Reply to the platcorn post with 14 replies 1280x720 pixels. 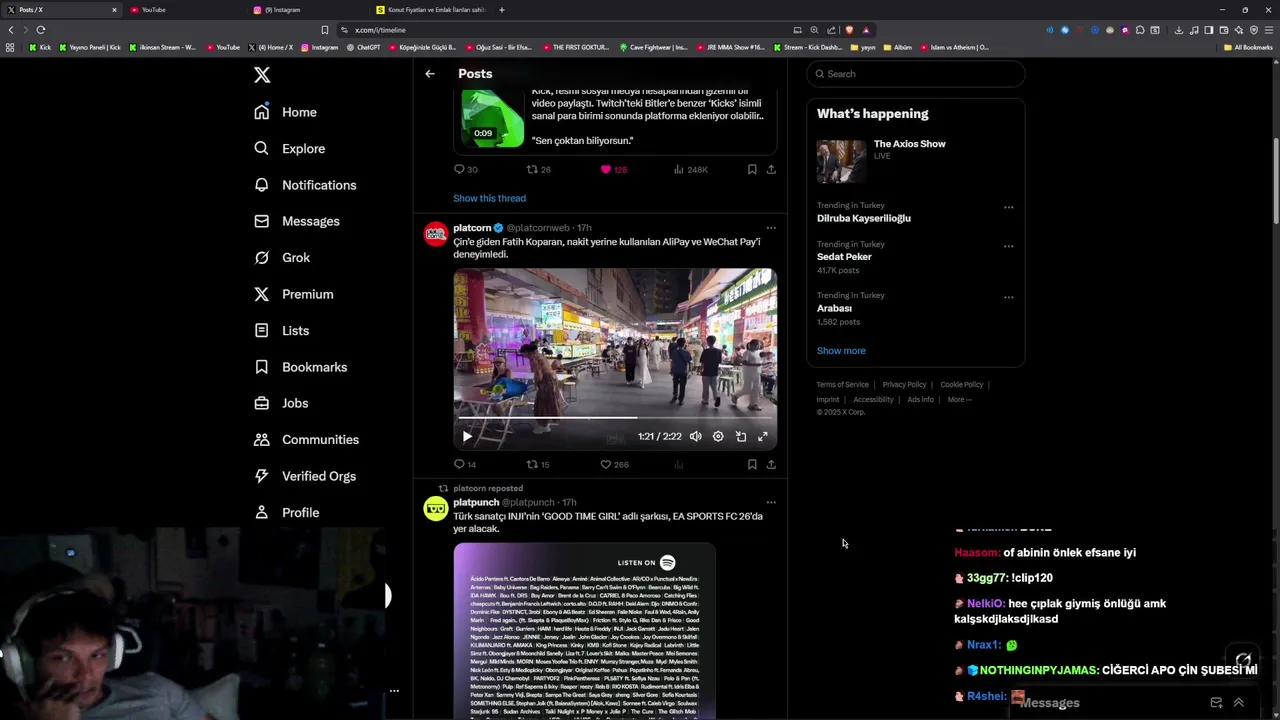coord(465,465)
